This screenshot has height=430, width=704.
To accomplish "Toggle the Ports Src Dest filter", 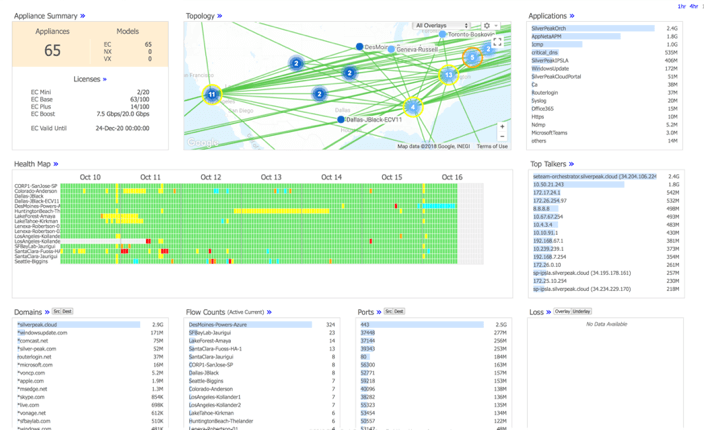I will (395, 312).
